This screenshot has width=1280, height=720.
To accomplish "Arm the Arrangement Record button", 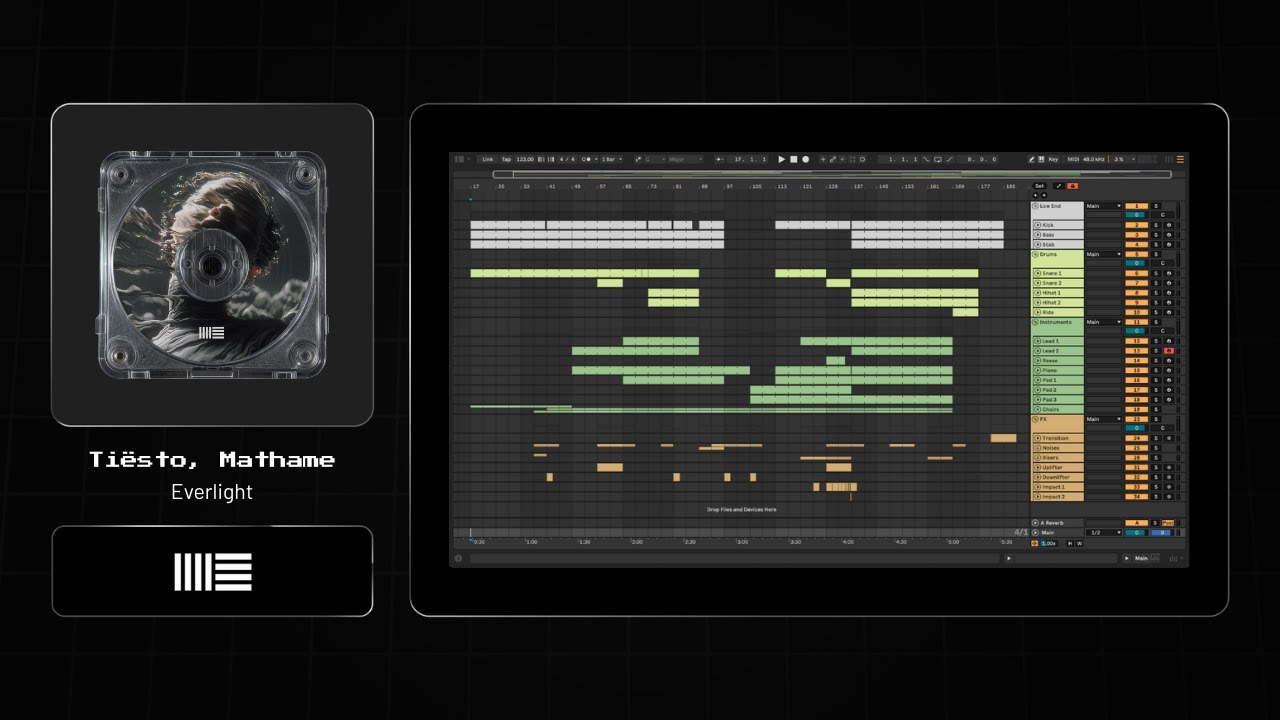I will tap(806, 159).
